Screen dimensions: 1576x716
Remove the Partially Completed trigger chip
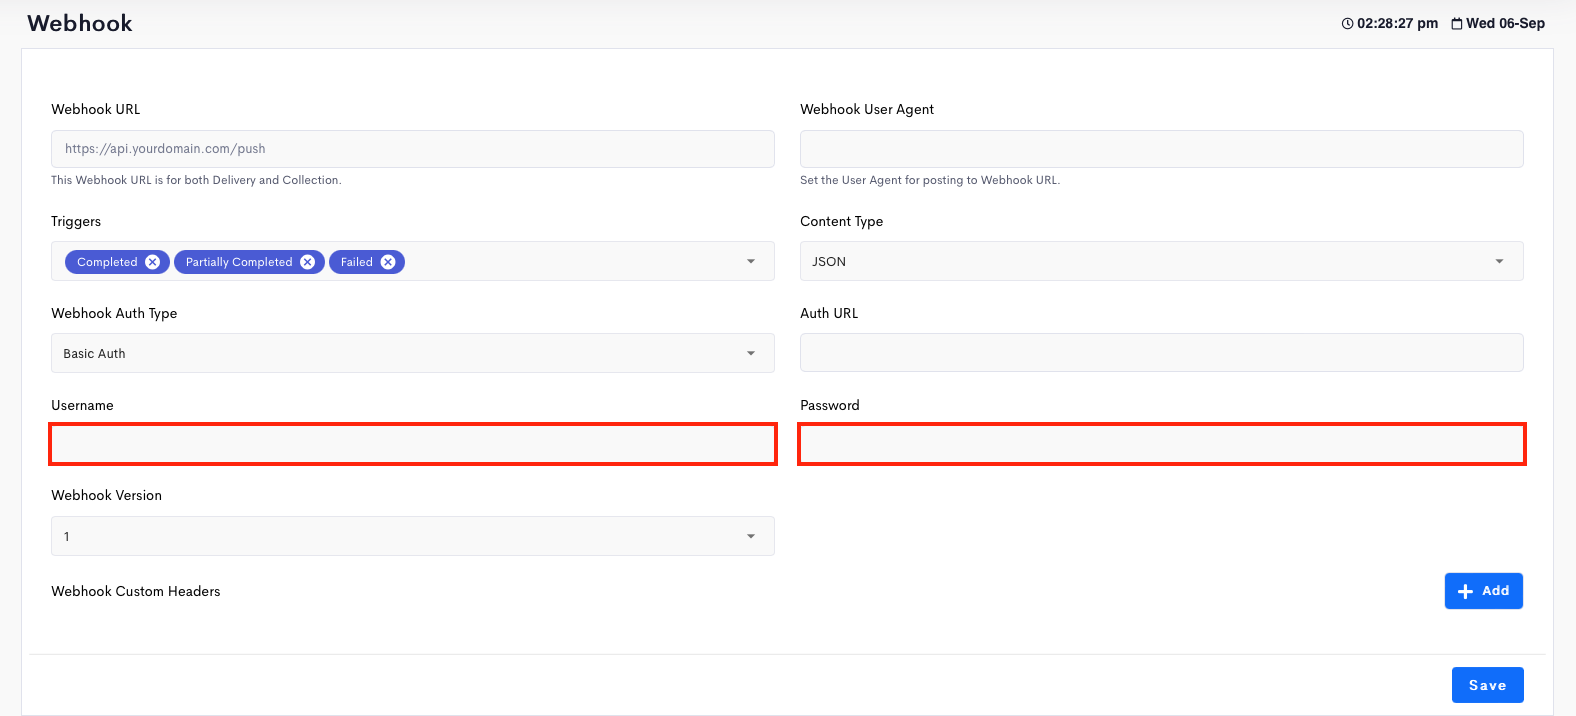tap(307, 262)
